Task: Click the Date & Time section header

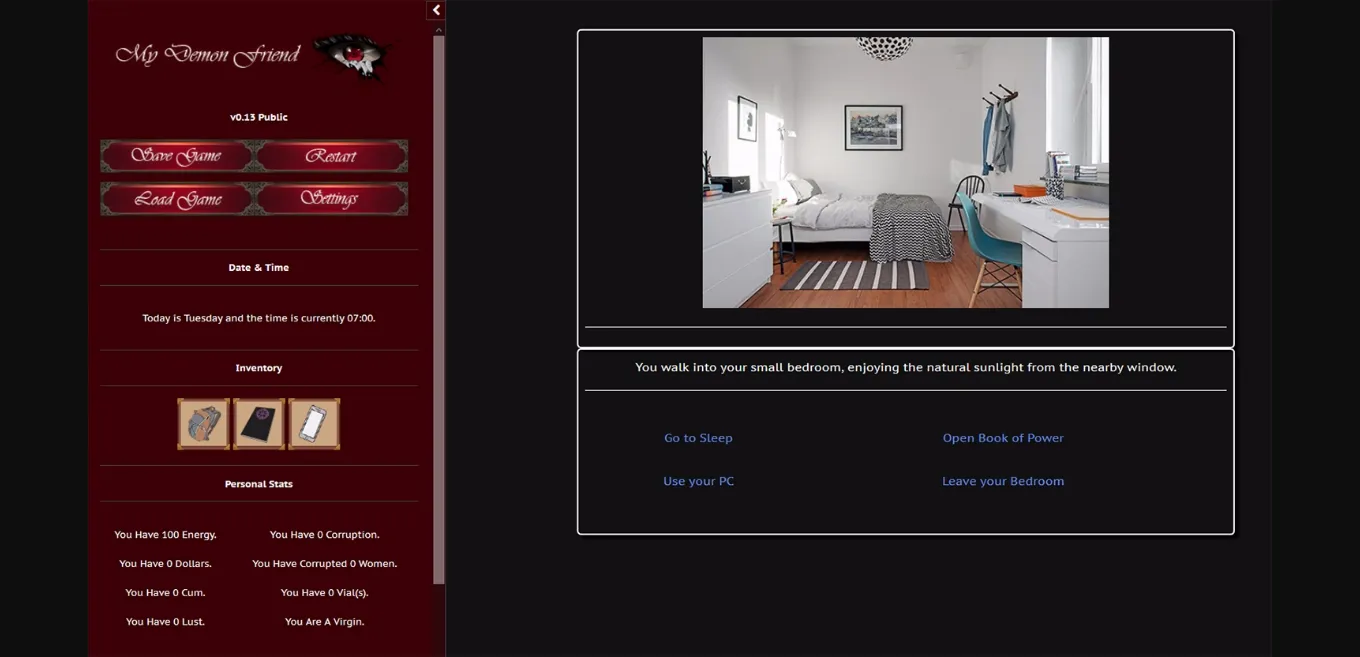Action: coord(258,267)
